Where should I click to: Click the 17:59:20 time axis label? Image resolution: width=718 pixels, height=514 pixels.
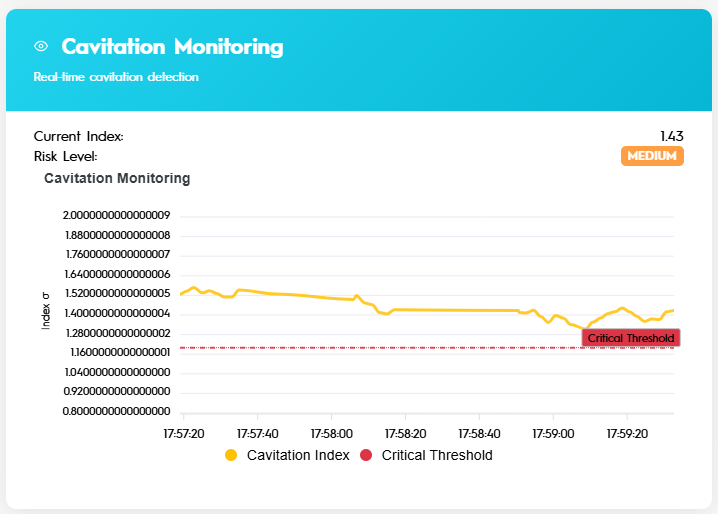(627, 434)
